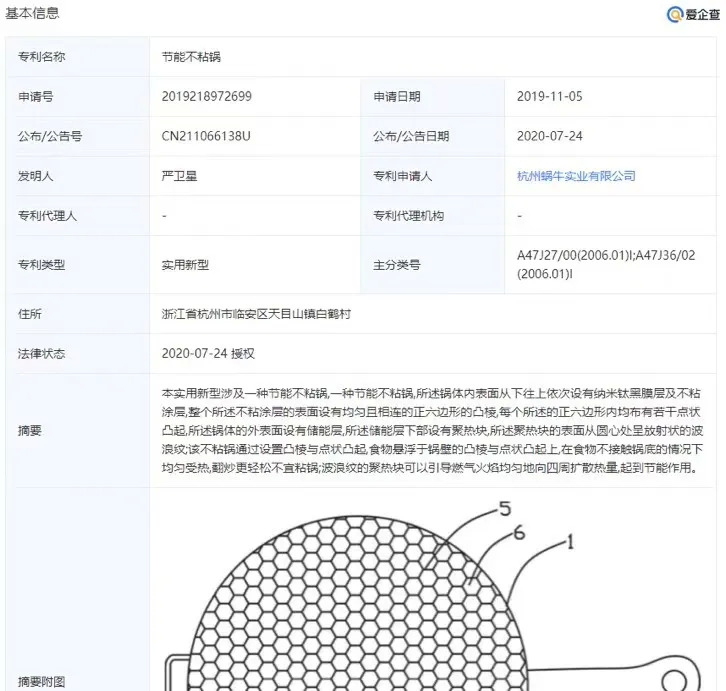
Task: Click the 发明人 row label
Action: pyautogui.click(x=35, y=176)
